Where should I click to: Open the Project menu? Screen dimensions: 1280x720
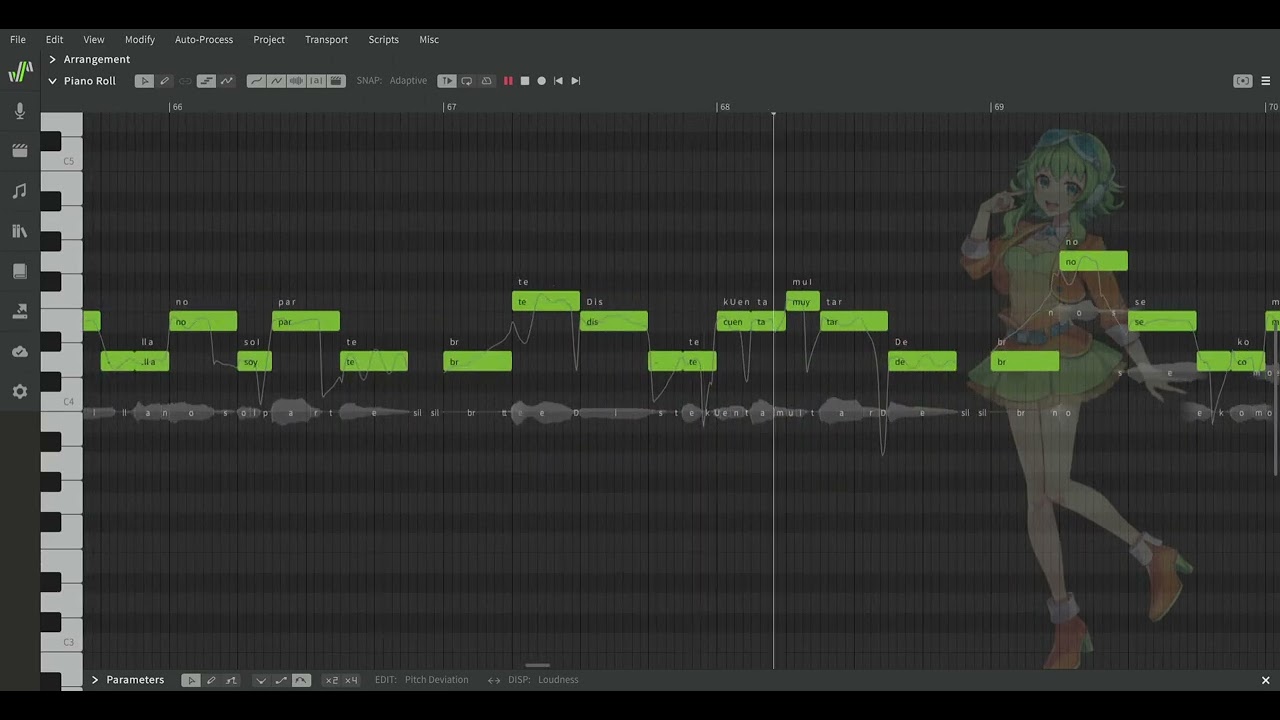269,40
